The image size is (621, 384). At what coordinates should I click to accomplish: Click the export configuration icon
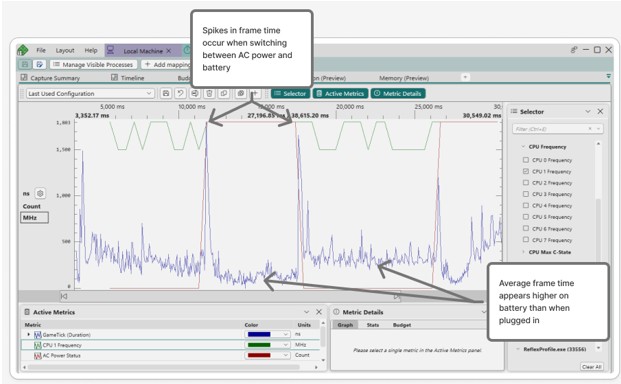195,93
